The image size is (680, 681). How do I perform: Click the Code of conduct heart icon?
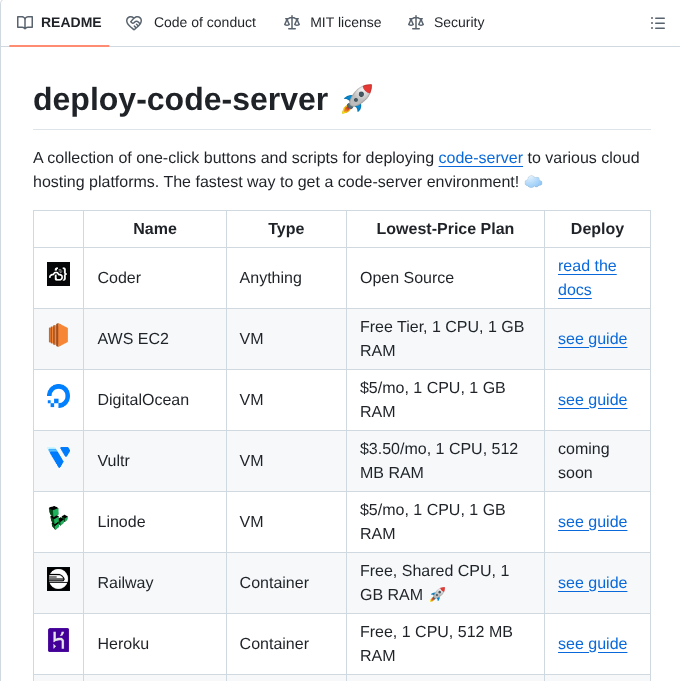[x=134, y=23]
